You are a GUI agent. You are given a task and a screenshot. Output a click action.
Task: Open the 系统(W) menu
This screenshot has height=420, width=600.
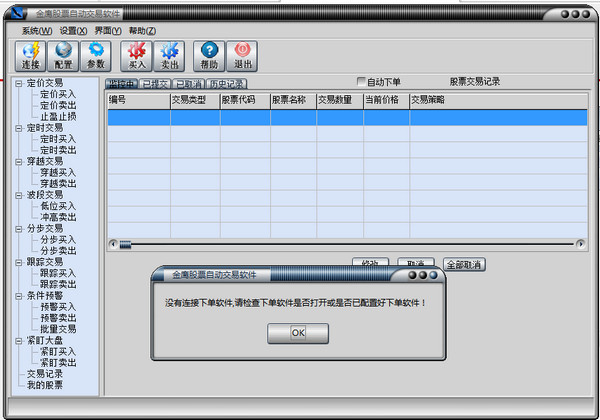37,31
